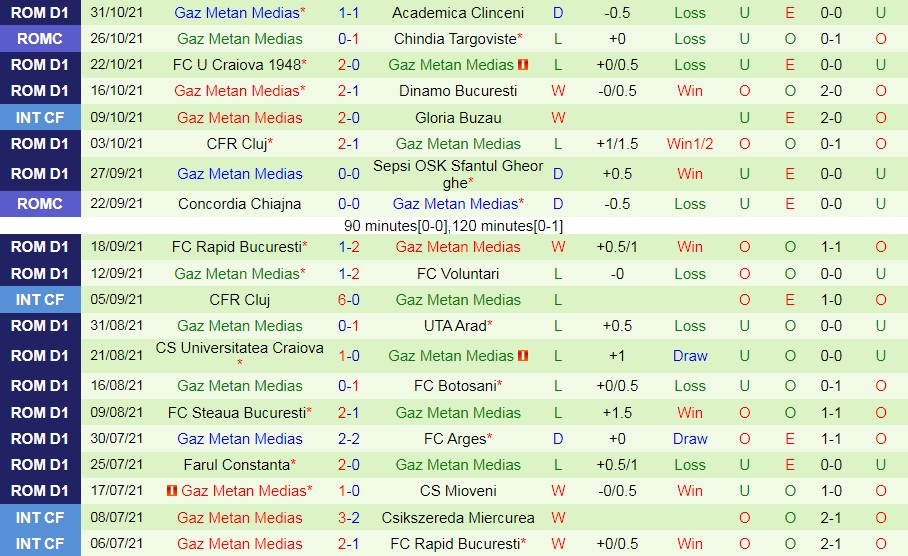Click red card icon in CS Mioveni row
908x556 pixels.
(171, 491)
